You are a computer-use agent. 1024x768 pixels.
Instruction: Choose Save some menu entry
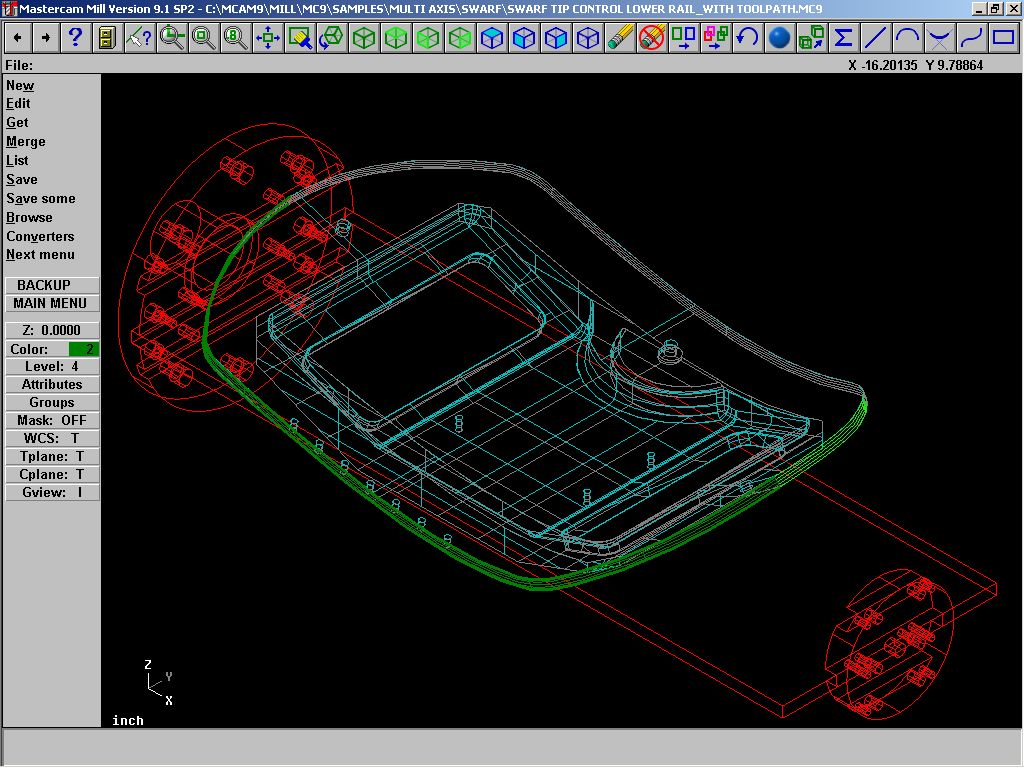tap(41, 199)
